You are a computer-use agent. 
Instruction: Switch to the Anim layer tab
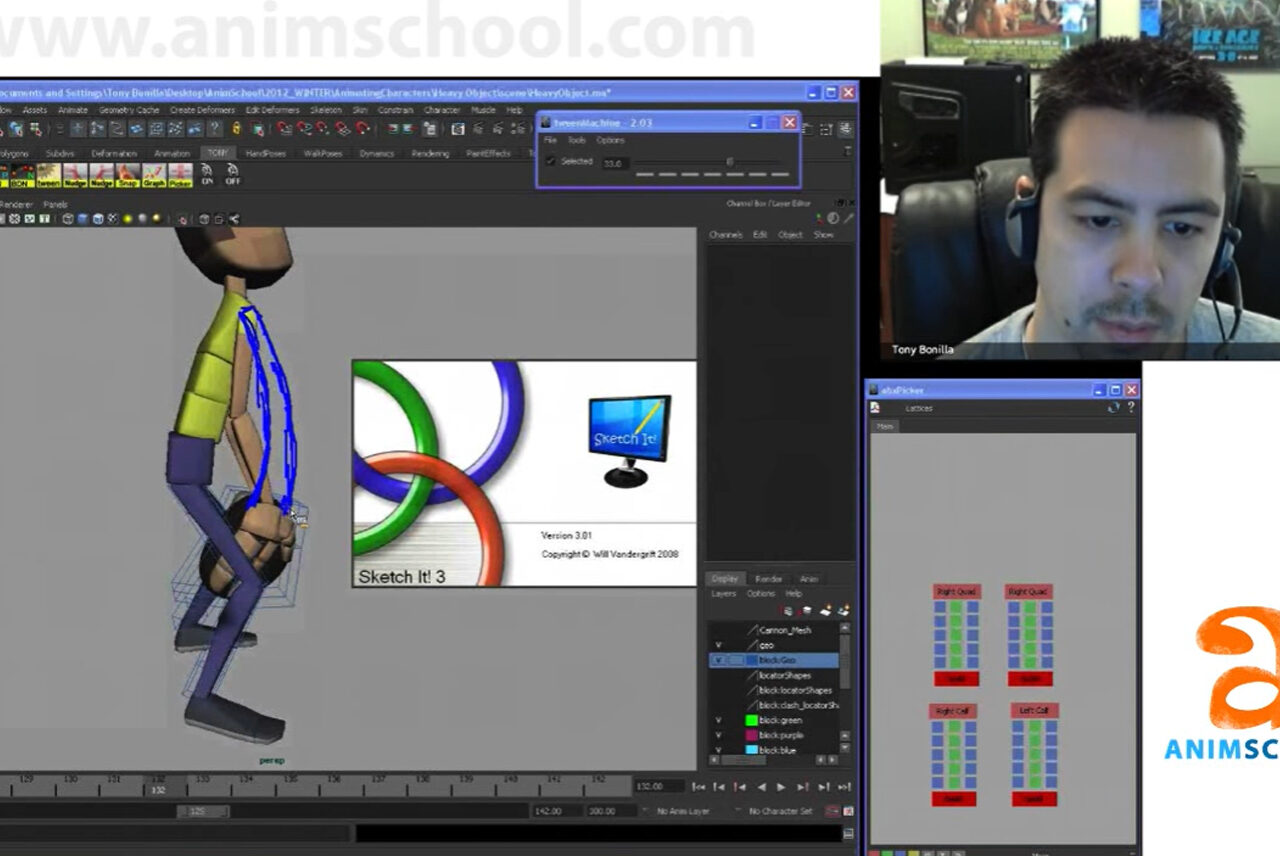[x=809, y=579]
